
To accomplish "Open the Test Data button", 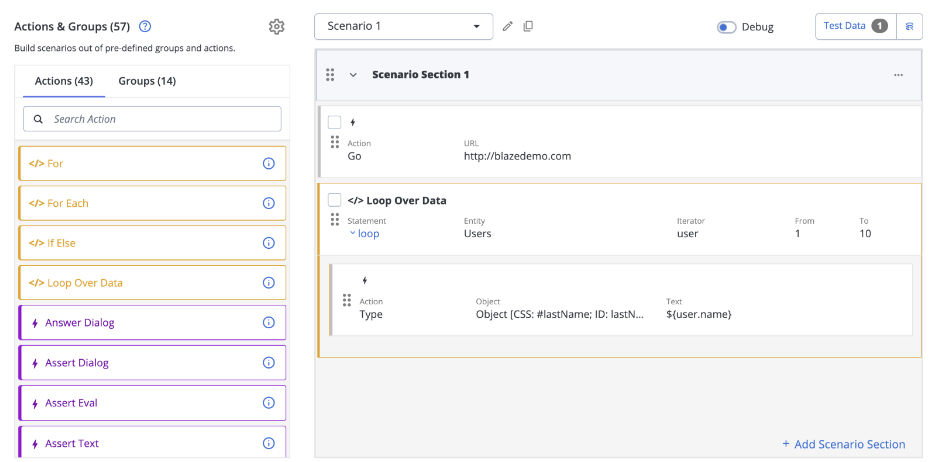I will pos(856,26).
